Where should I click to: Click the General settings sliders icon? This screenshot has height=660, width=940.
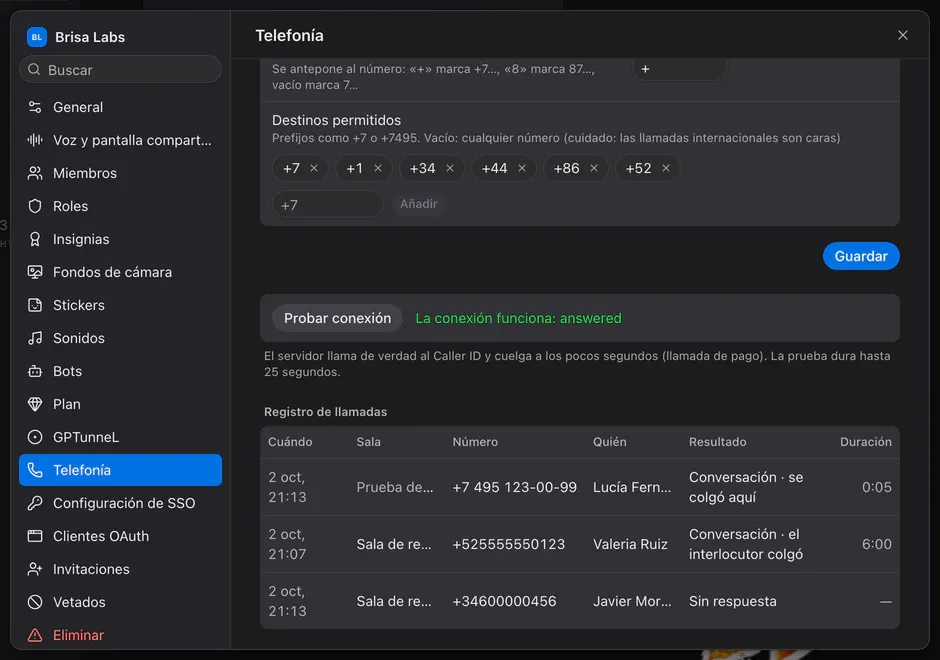35,107
